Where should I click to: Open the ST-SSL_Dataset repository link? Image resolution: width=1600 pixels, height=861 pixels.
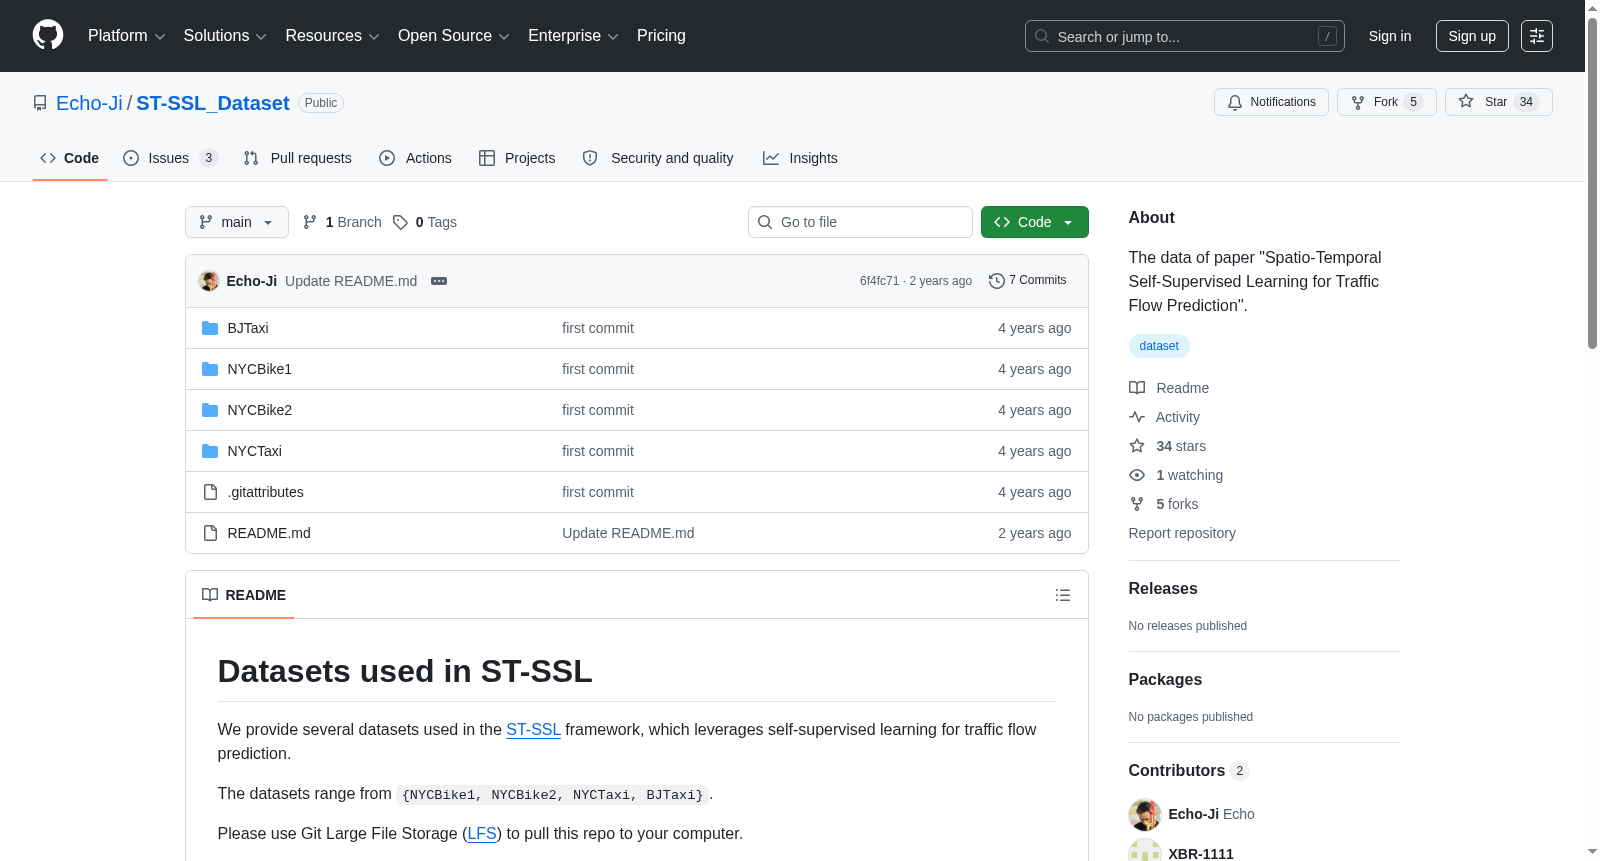click(213, 103)
